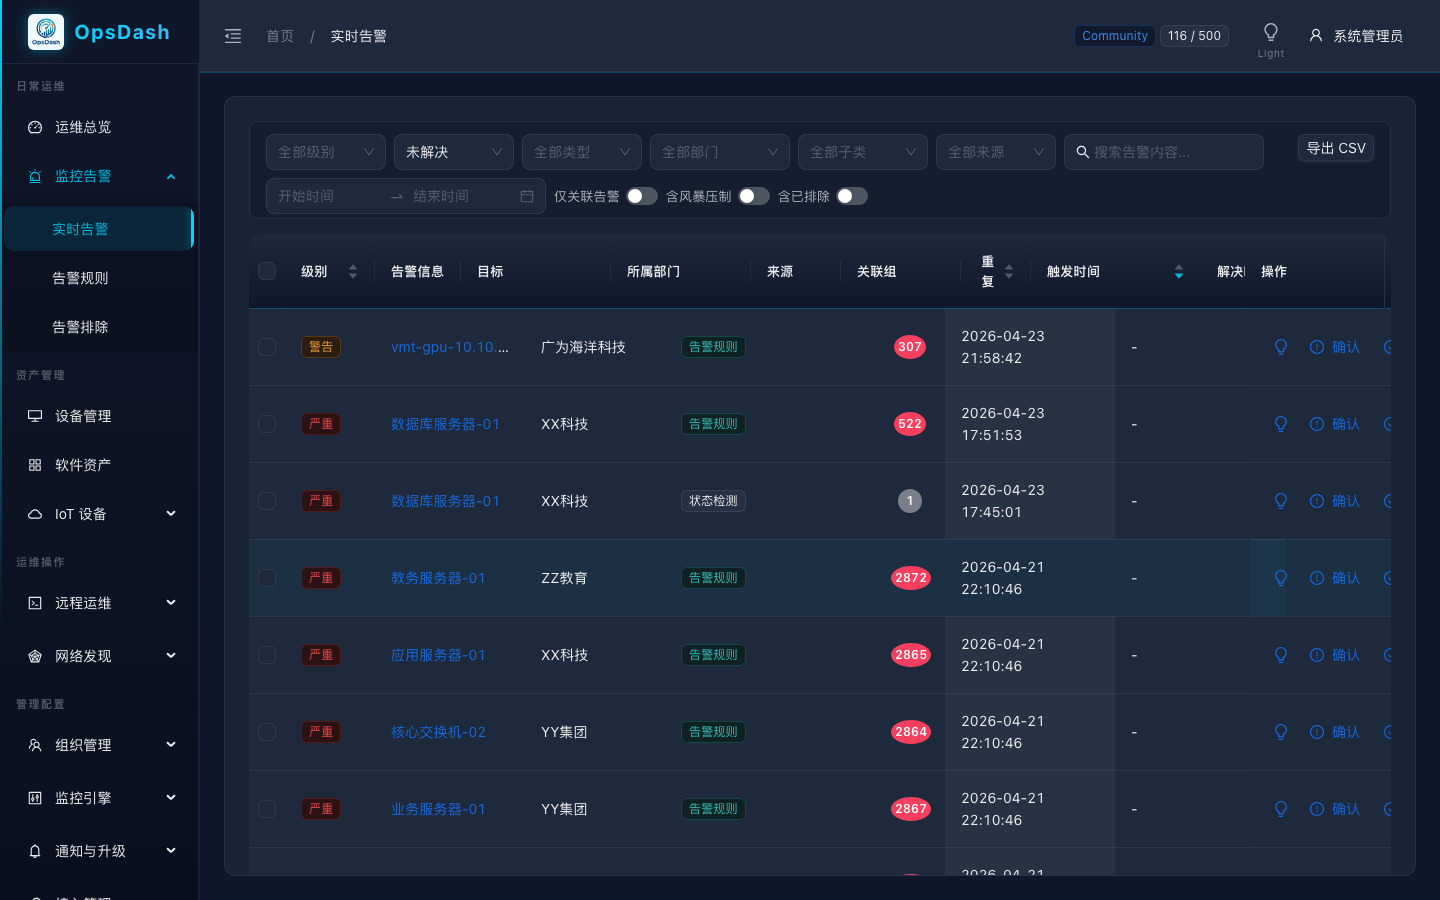Click the 搜索告警内容 search field
The image size is (1440, 900).
pos(1164,152)
